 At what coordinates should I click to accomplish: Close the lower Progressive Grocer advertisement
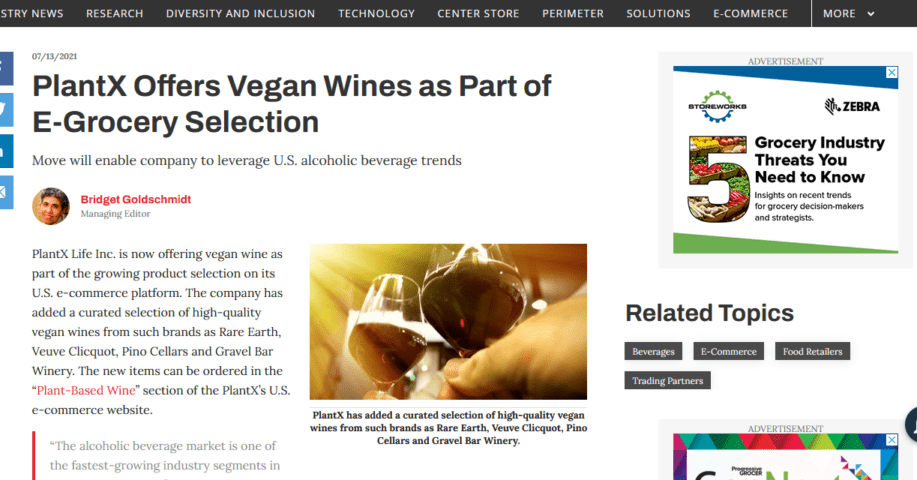(x=892, y=439)
